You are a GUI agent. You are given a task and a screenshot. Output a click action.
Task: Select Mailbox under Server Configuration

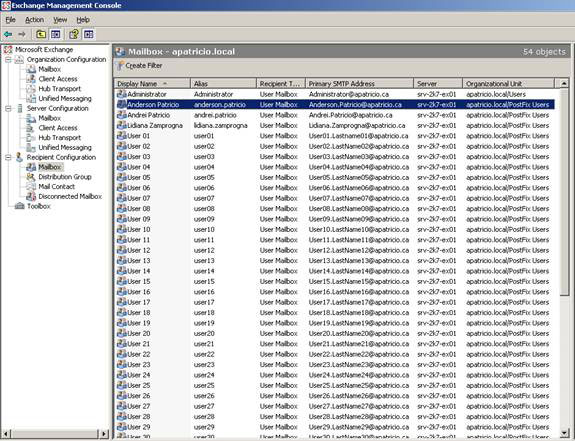click(50, 118)
